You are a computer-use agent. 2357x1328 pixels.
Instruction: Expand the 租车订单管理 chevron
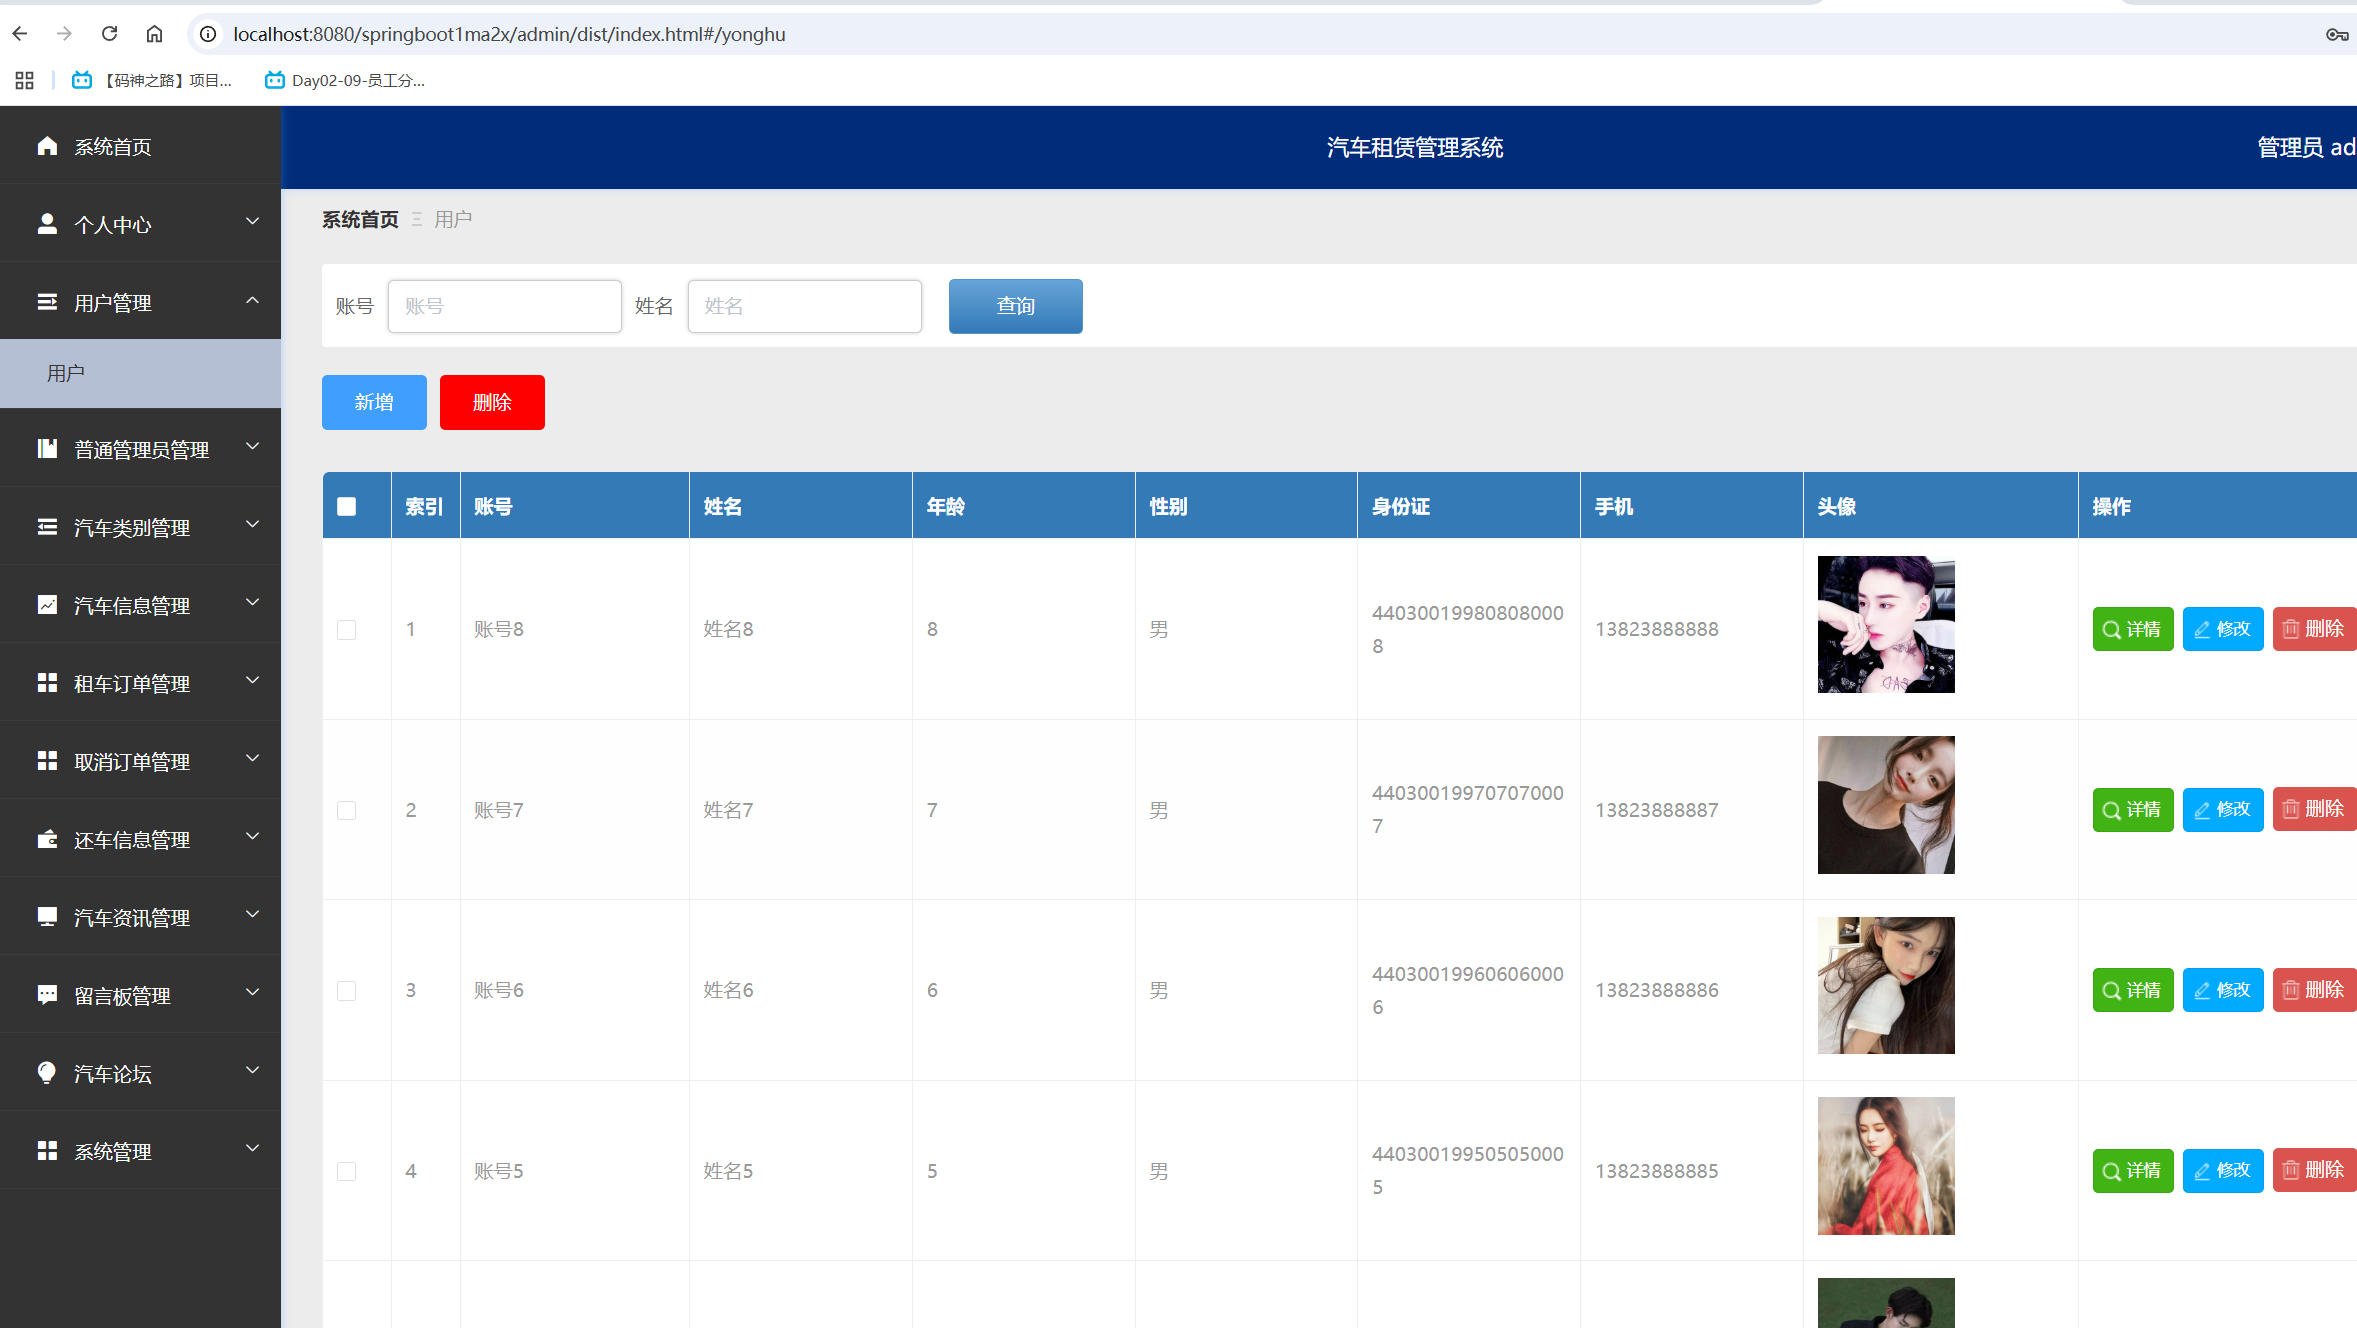(253, 680)
